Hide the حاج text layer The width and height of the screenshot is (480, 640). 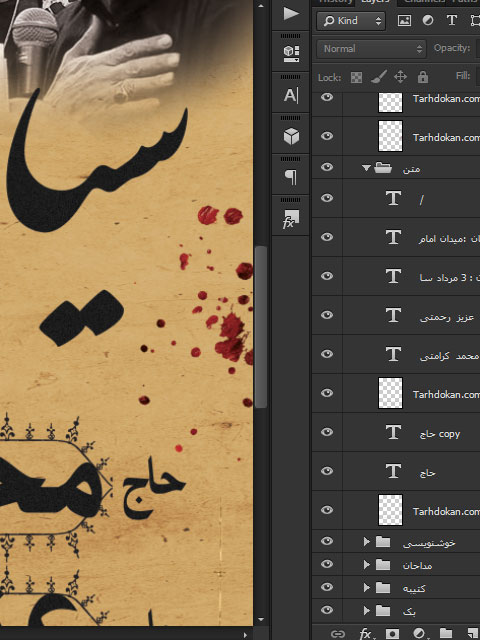(327, 471)
